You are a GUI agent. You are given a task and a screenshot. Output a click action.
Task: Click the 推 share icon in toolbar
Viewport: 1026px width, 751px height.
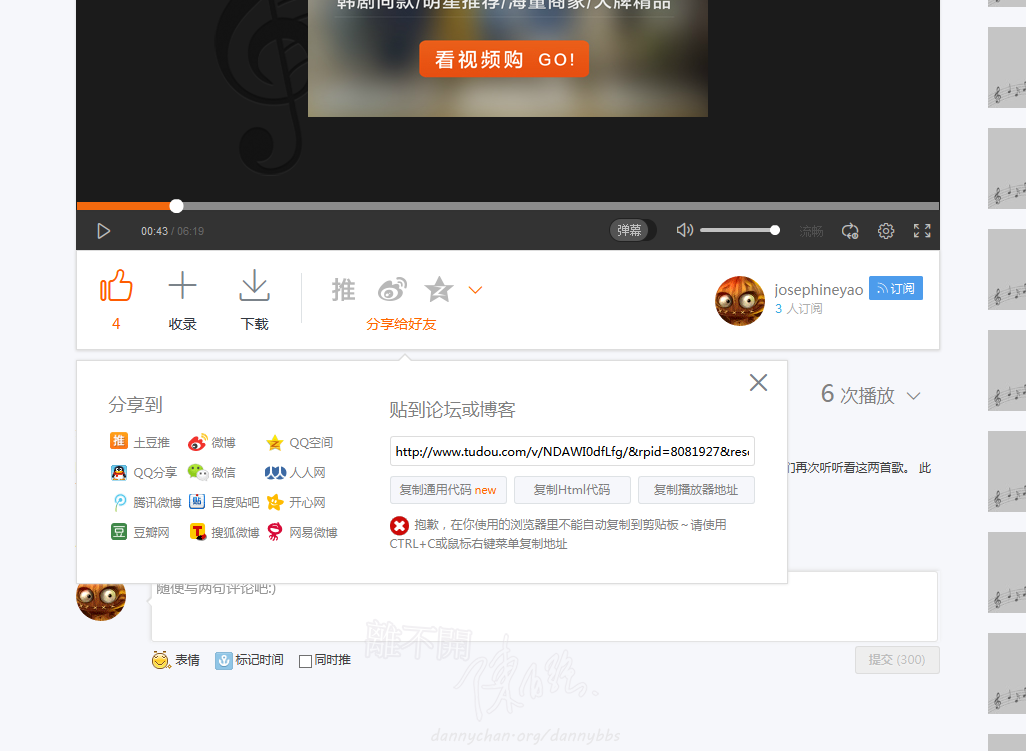pyautogui.click(x=344, y=289)
